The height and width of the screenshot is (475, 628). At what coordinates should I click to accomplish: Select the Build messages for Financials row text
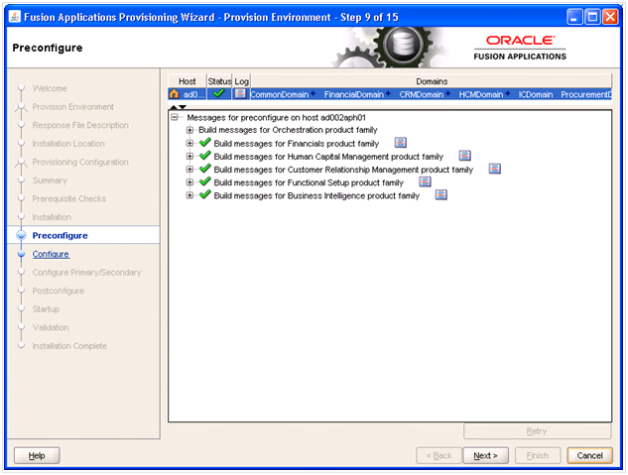pos(296,143)
